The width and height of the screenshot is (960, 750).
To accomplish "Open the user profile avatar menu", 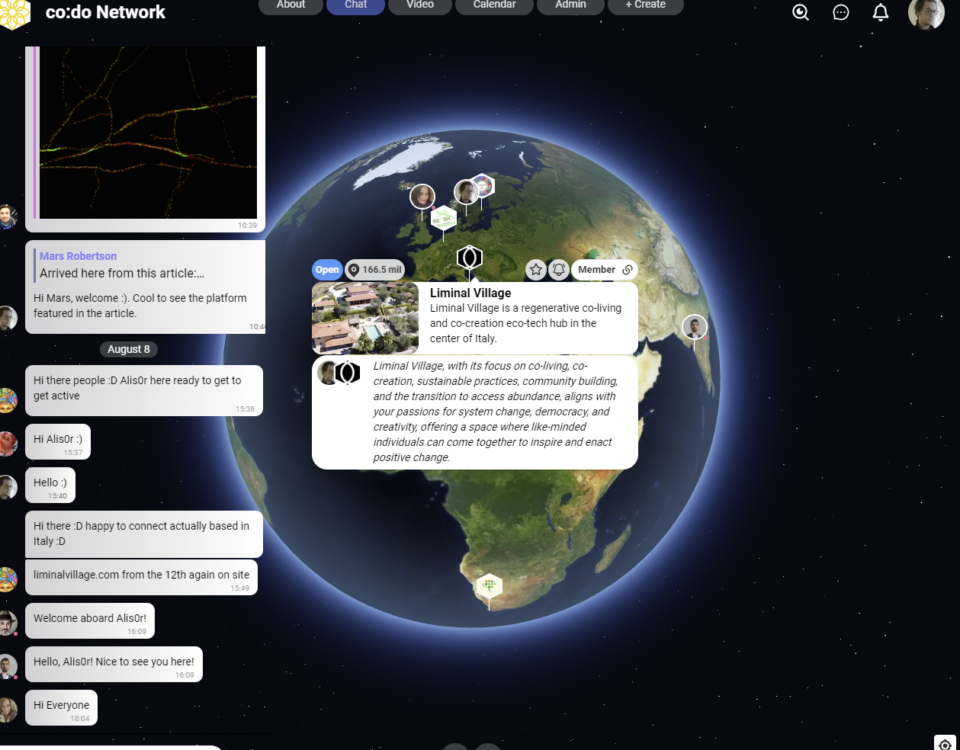I will click(926, 12).
